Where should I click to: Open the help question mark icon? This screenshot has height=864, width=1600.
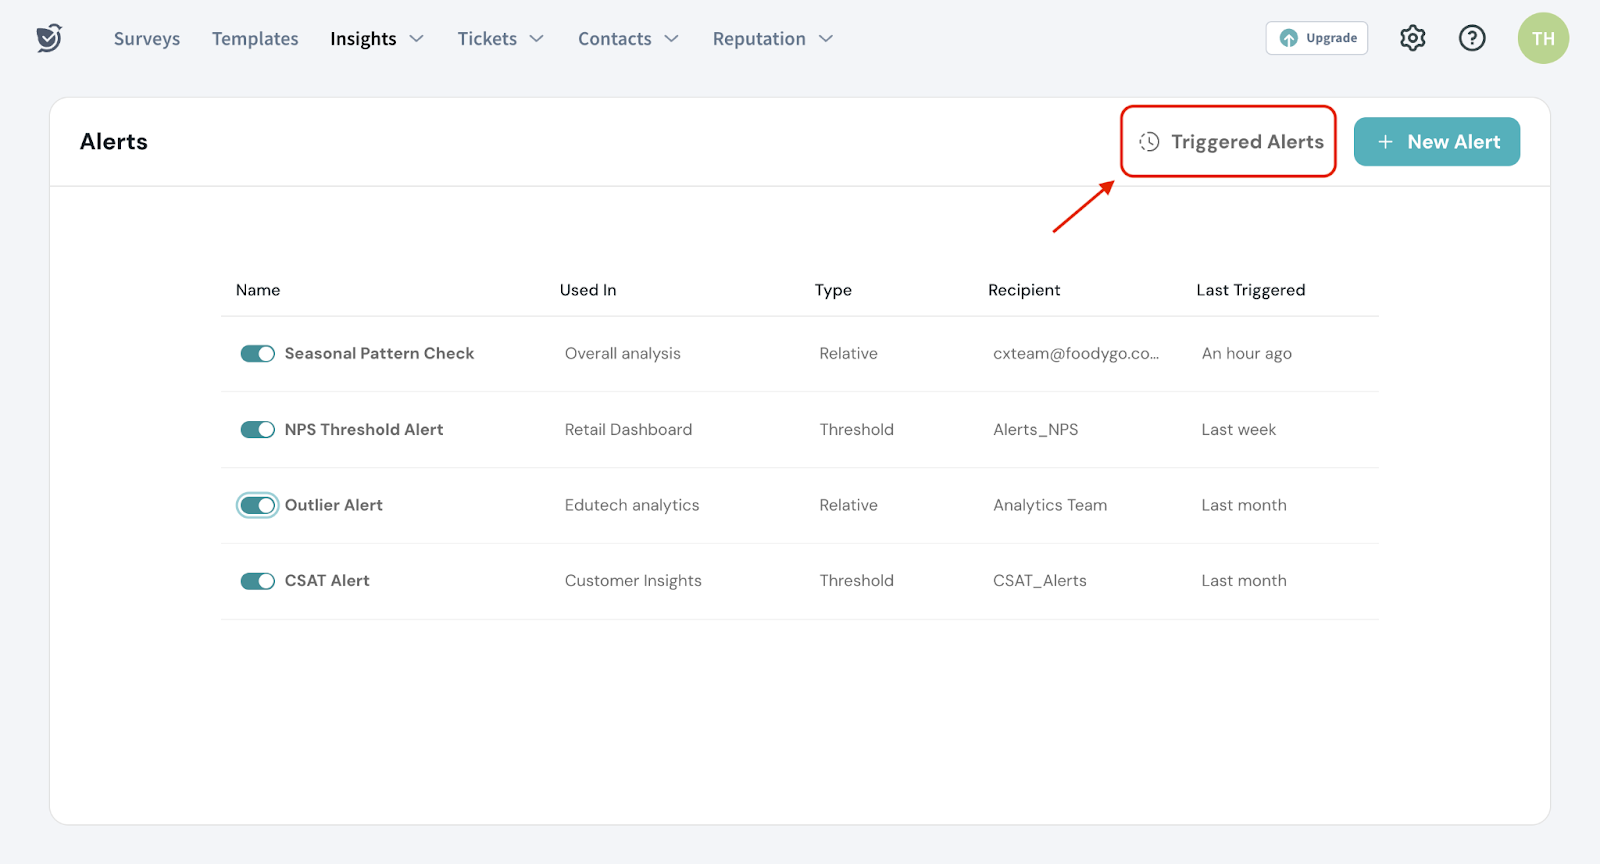tap(1471, 38)
